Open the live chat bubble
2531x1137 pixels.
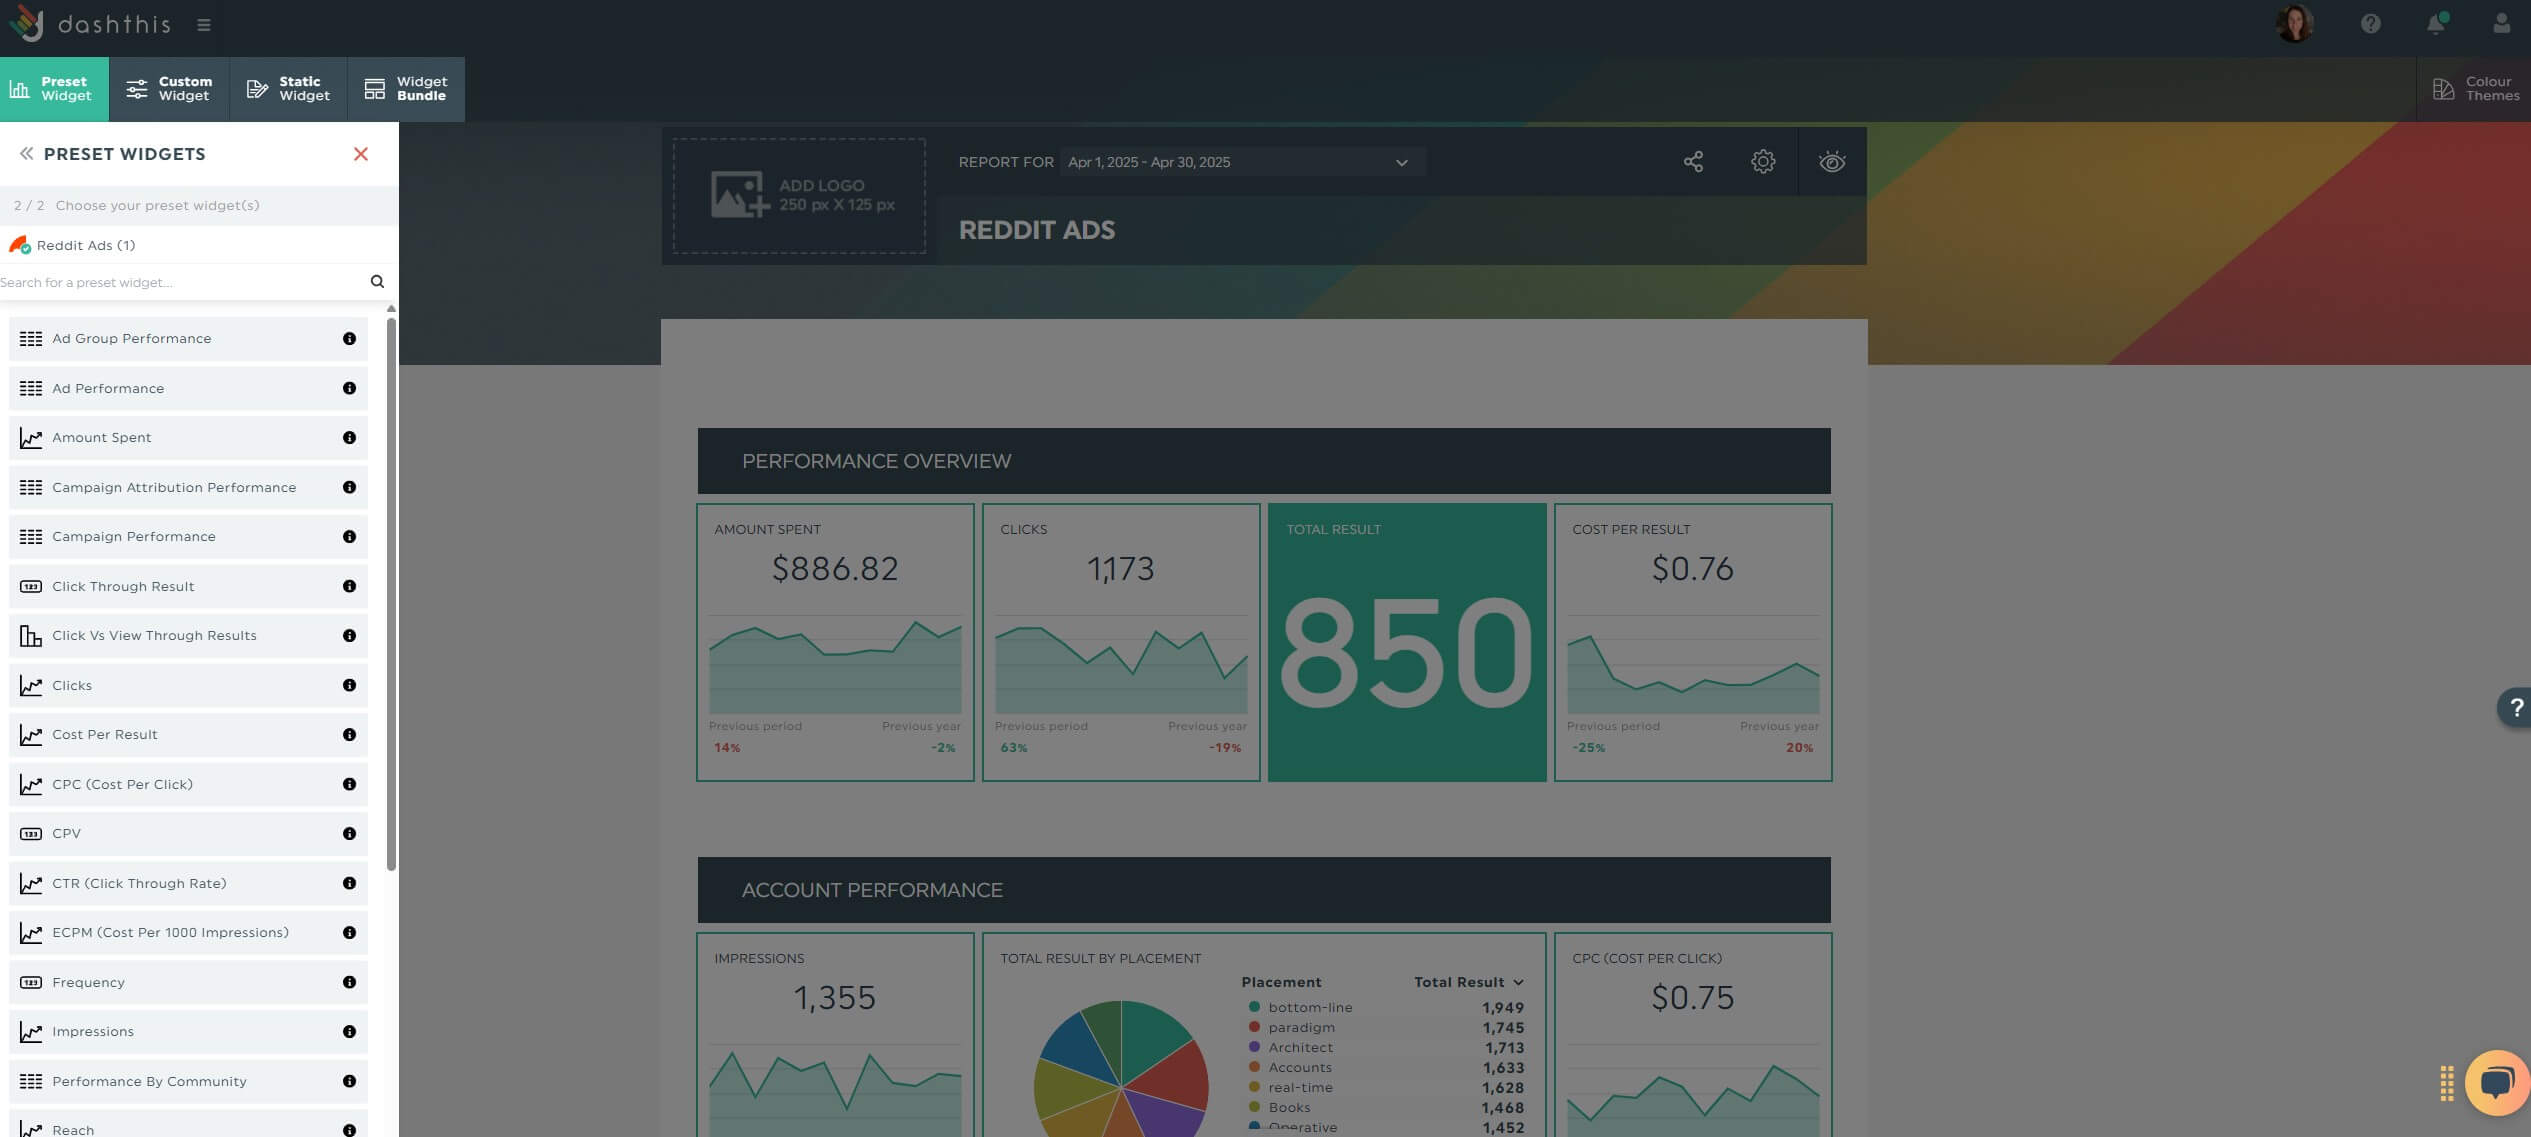tap(2497, 1082)
